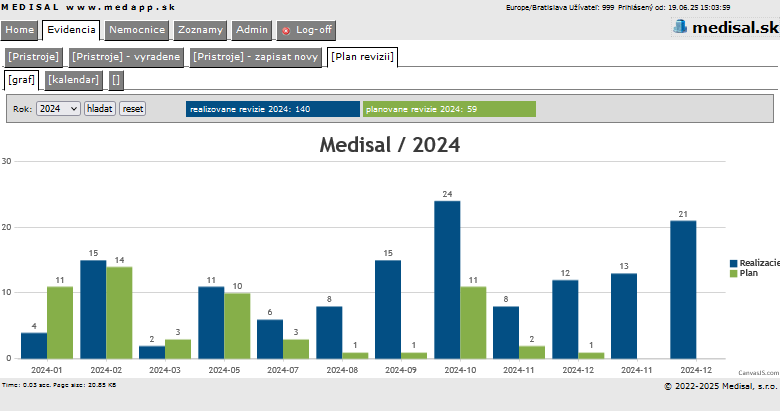Image resolution: width=780 pixels, height=411 pixels.
Task: Click the CanvasJS.com credit link
Action: [759, 373]
